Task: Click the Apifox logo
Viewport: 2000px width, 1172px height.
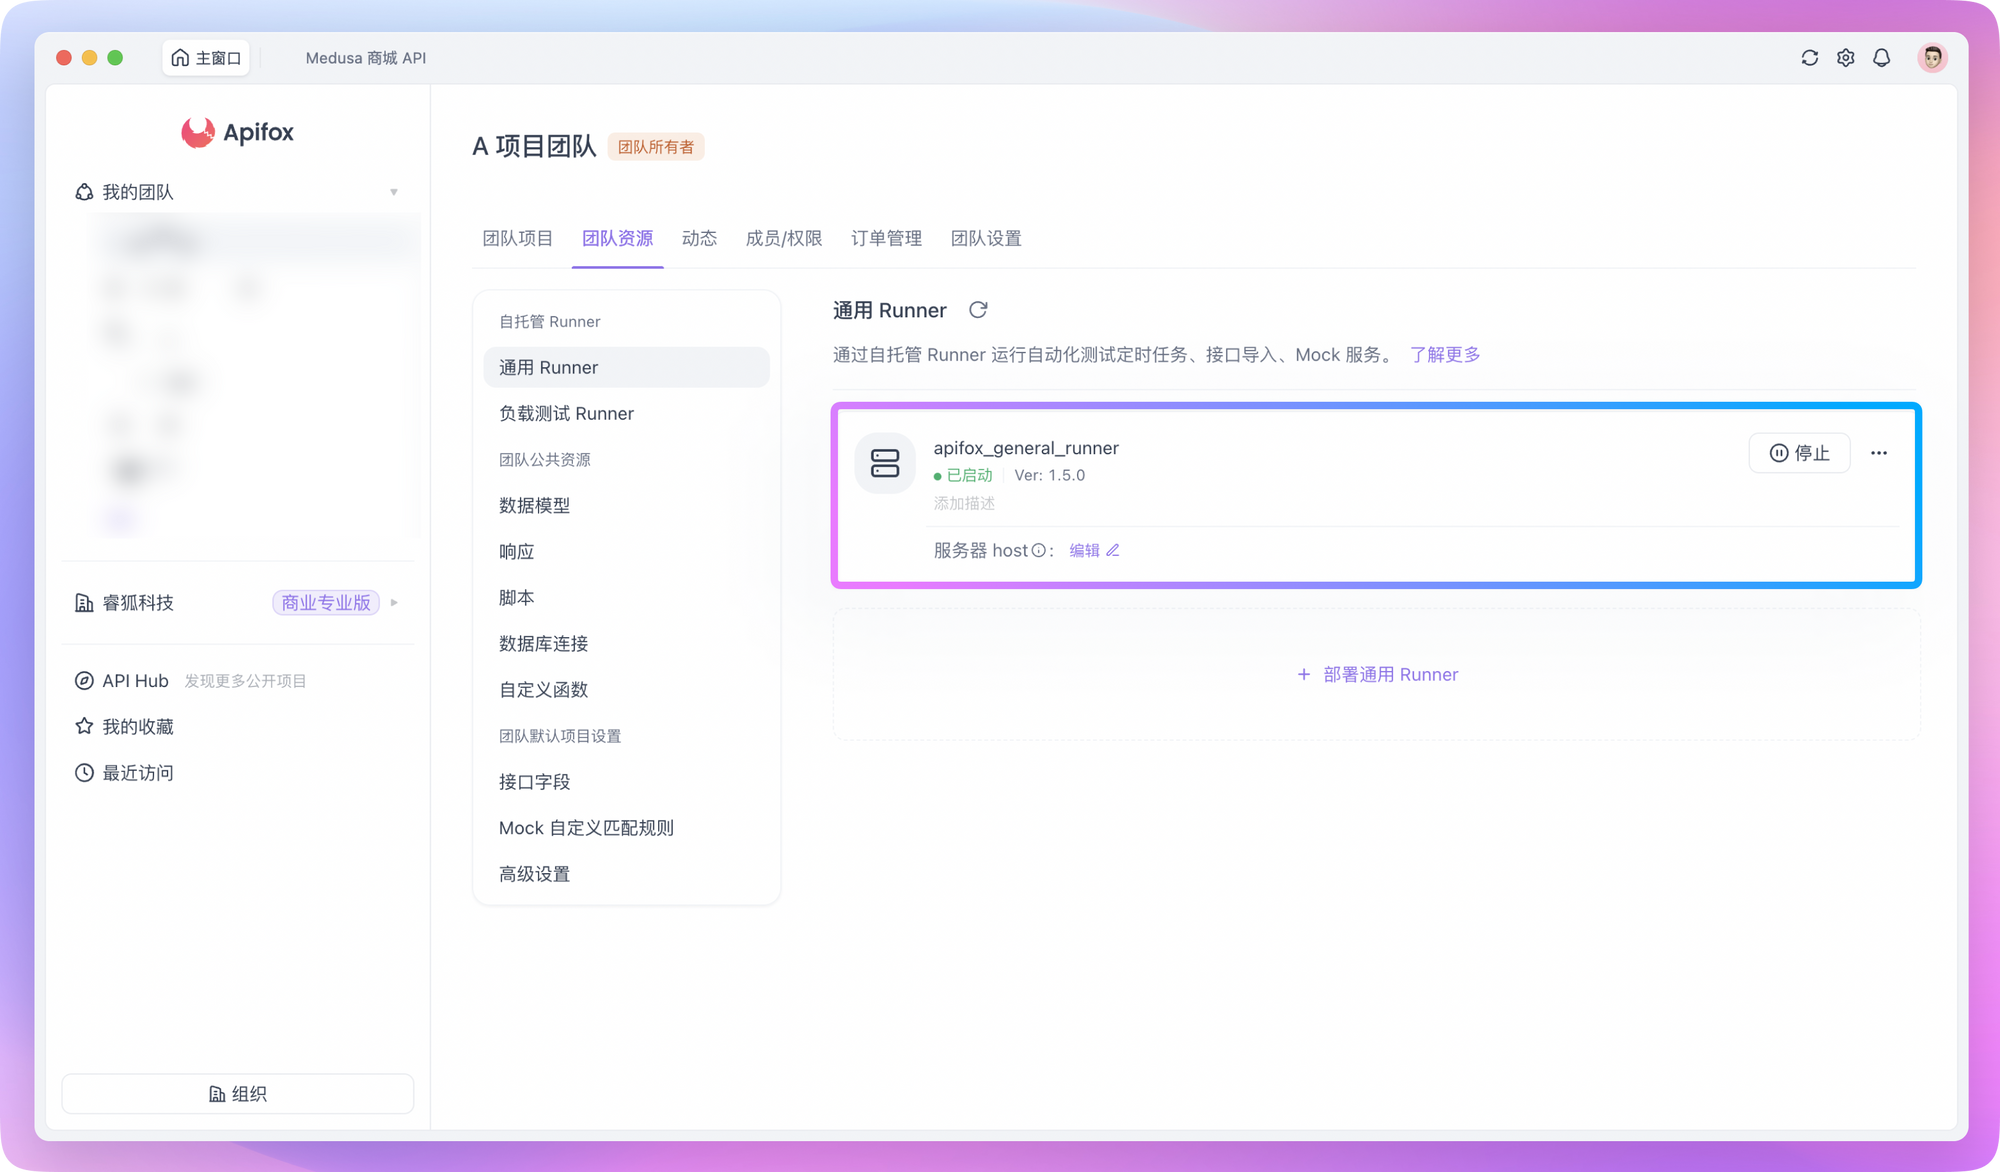Action: coord(237,132)
